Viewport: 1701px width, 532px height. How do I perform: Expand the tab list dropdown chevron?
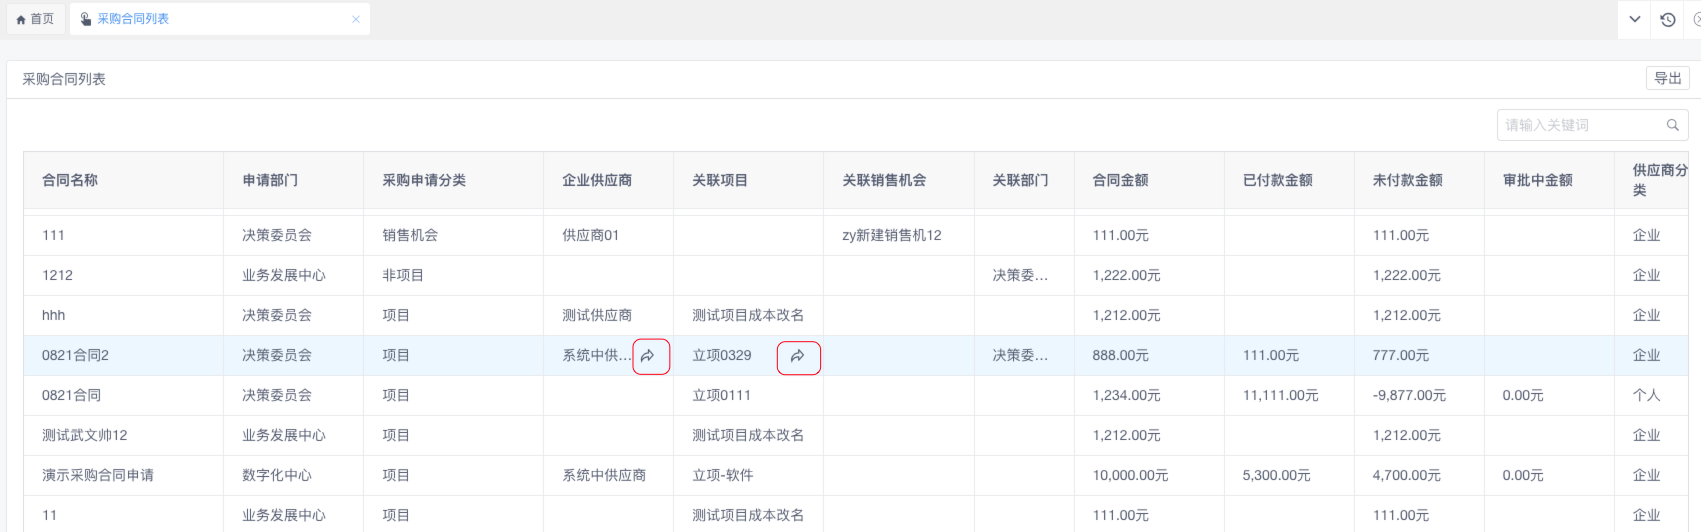click(1635, 19)
